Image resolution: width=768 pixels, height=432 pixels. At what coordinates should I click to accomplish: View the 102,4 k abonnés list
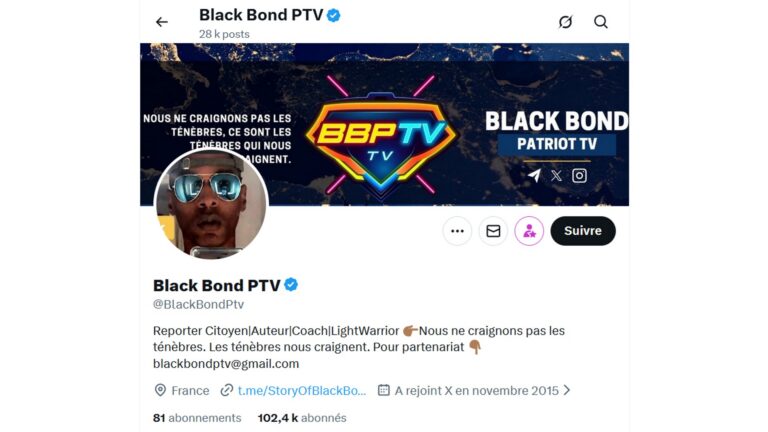pos(302,418)
